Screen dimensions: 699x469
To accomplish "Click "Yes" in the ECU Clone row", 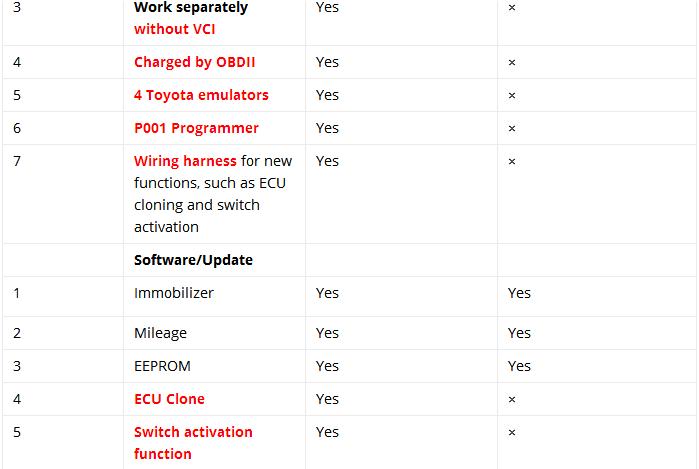I will pyautogui.click(x=327, y=399).
